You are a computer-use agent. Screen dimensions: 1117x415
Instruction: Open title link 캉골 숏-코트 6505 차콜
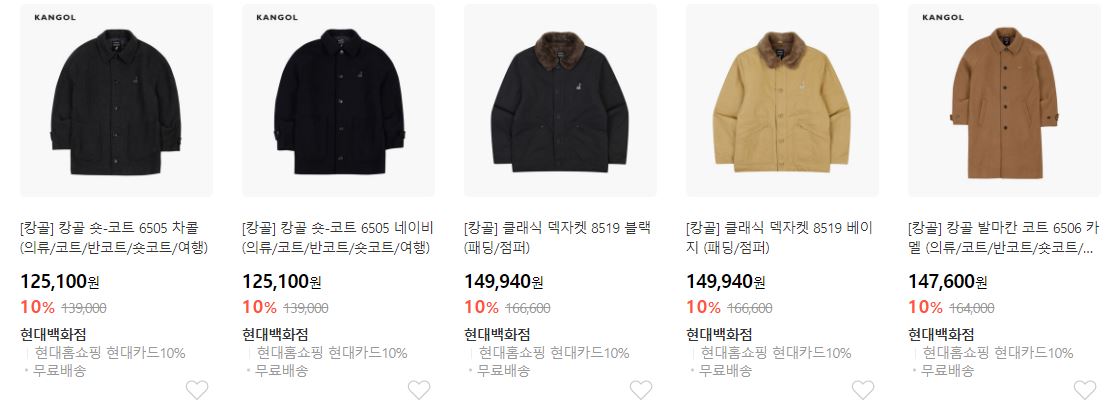114,238
